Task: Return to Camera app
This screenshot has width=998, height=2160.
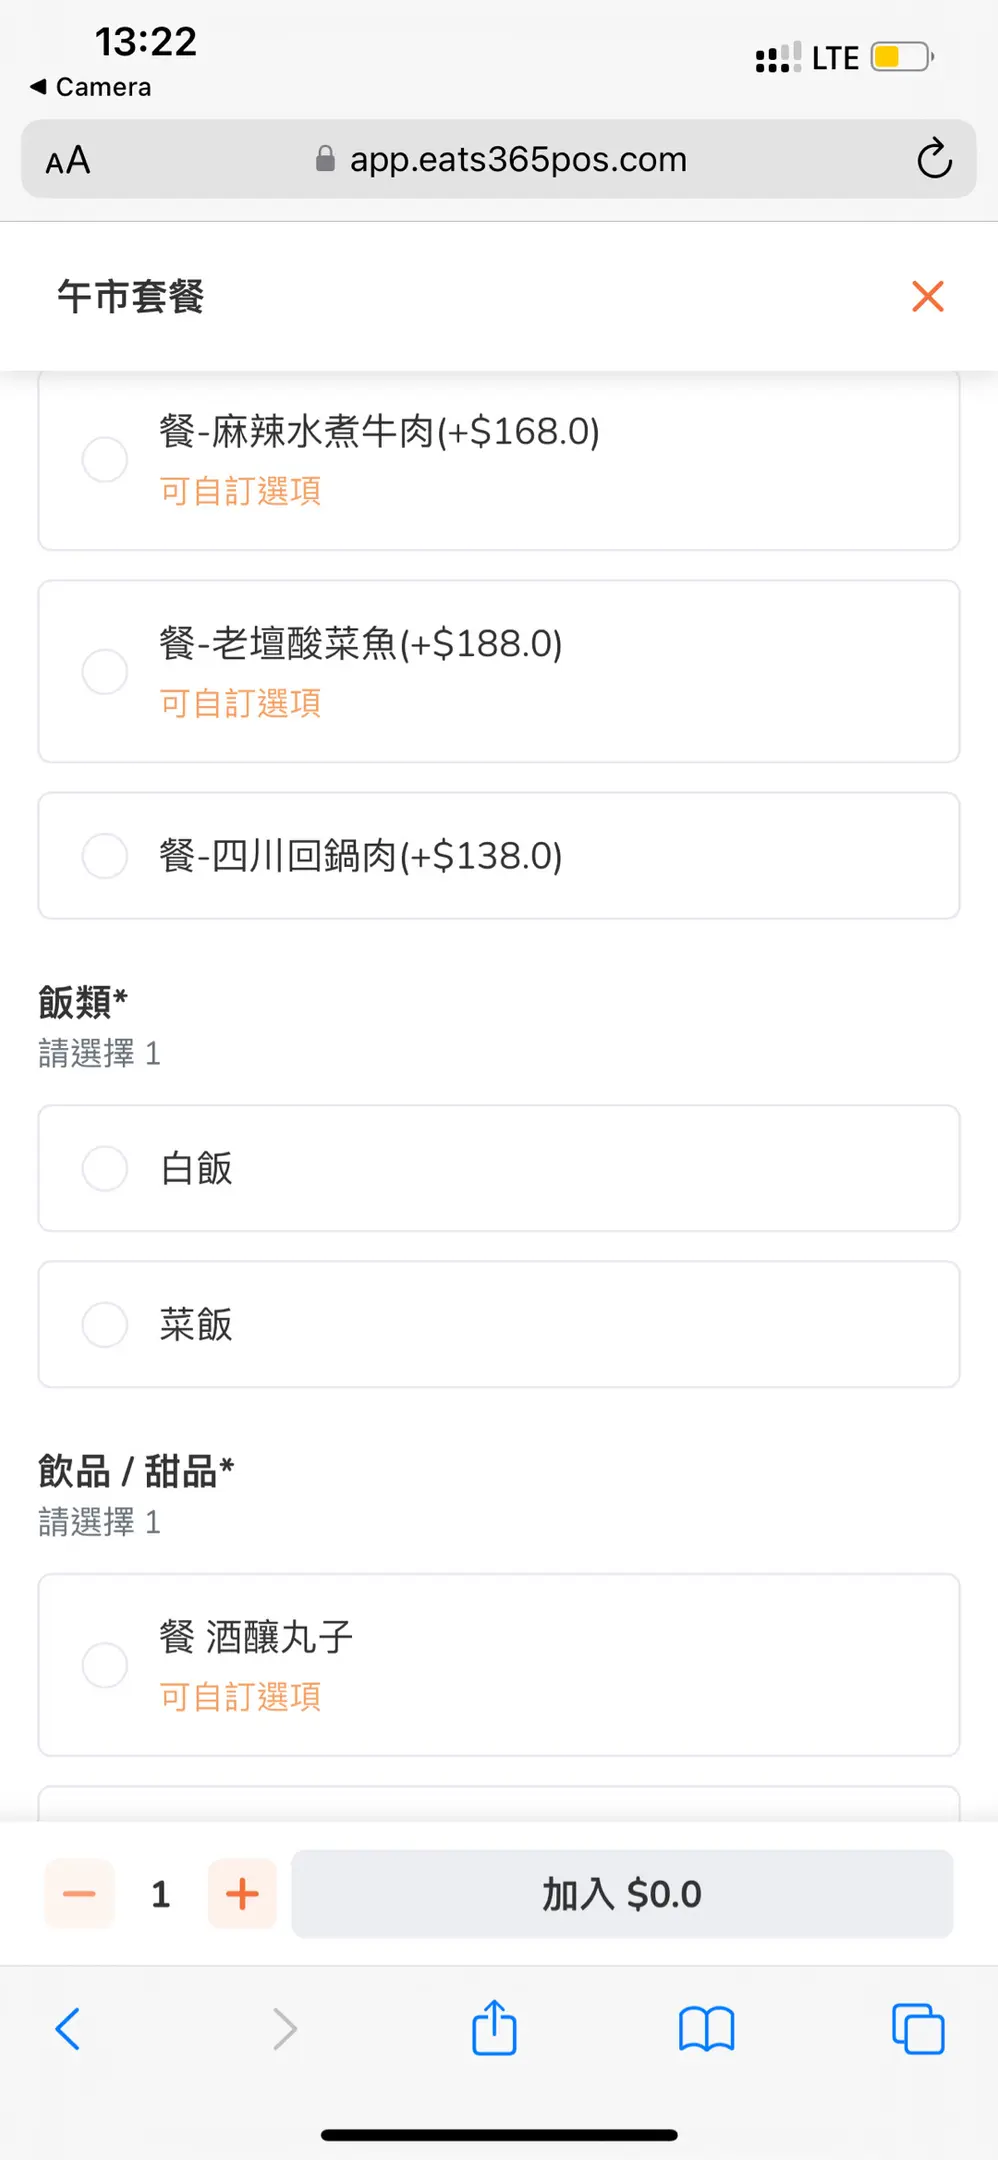Action: point(92,87)
